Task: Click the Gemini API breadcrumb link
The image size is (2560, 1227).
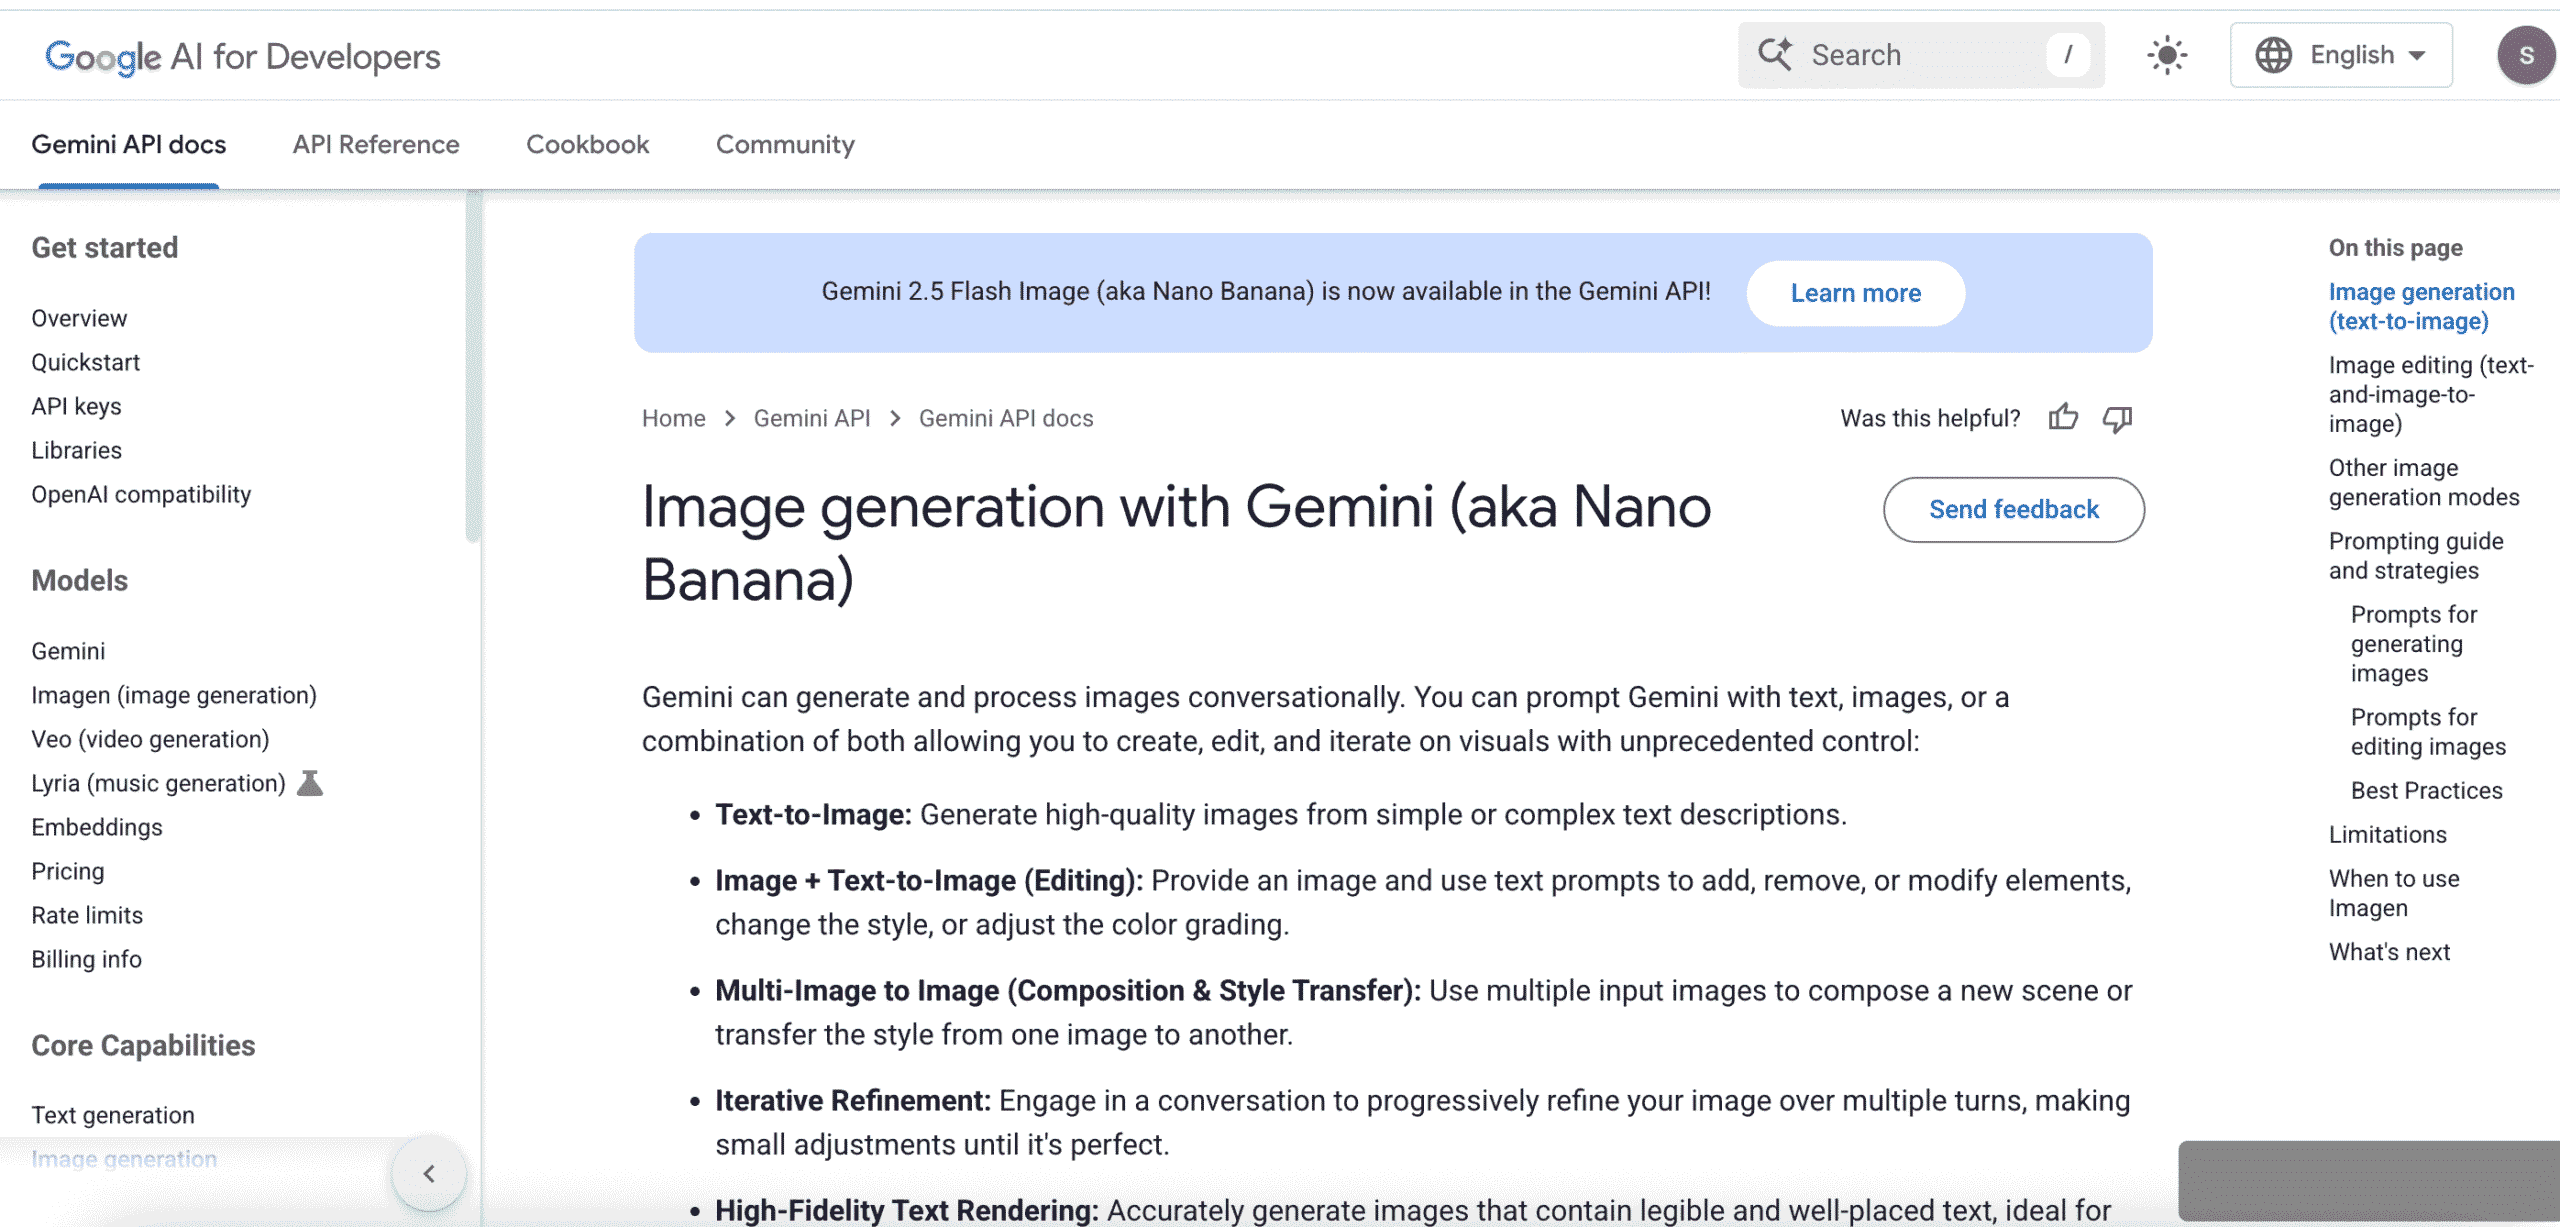Action: click(812, 418)
